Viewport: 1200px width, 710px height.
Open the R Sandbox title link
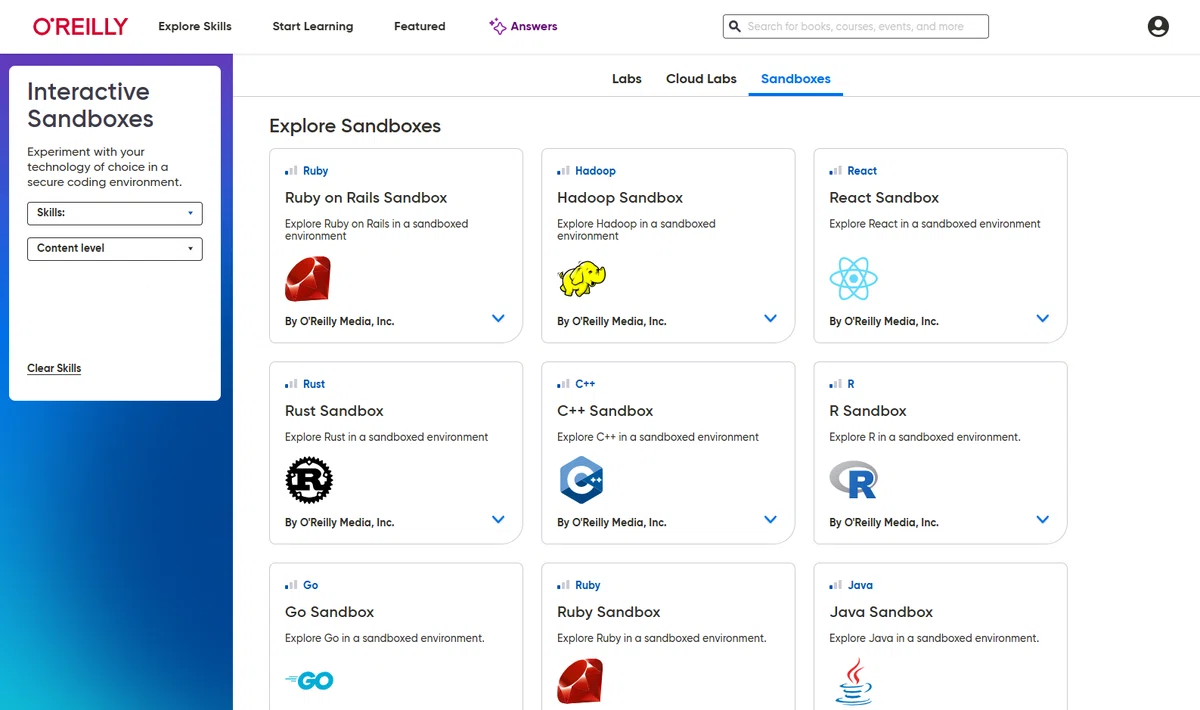868,411
